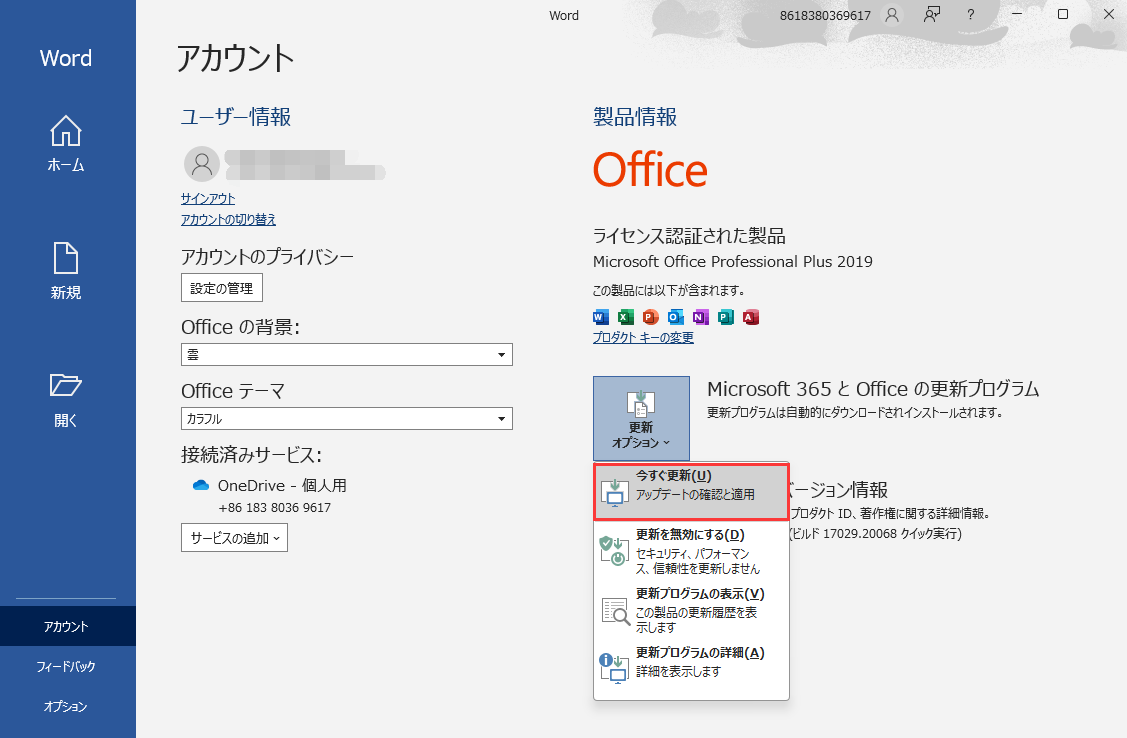Click account number 8618380369617 in title bar

click(x=825, y=15)
